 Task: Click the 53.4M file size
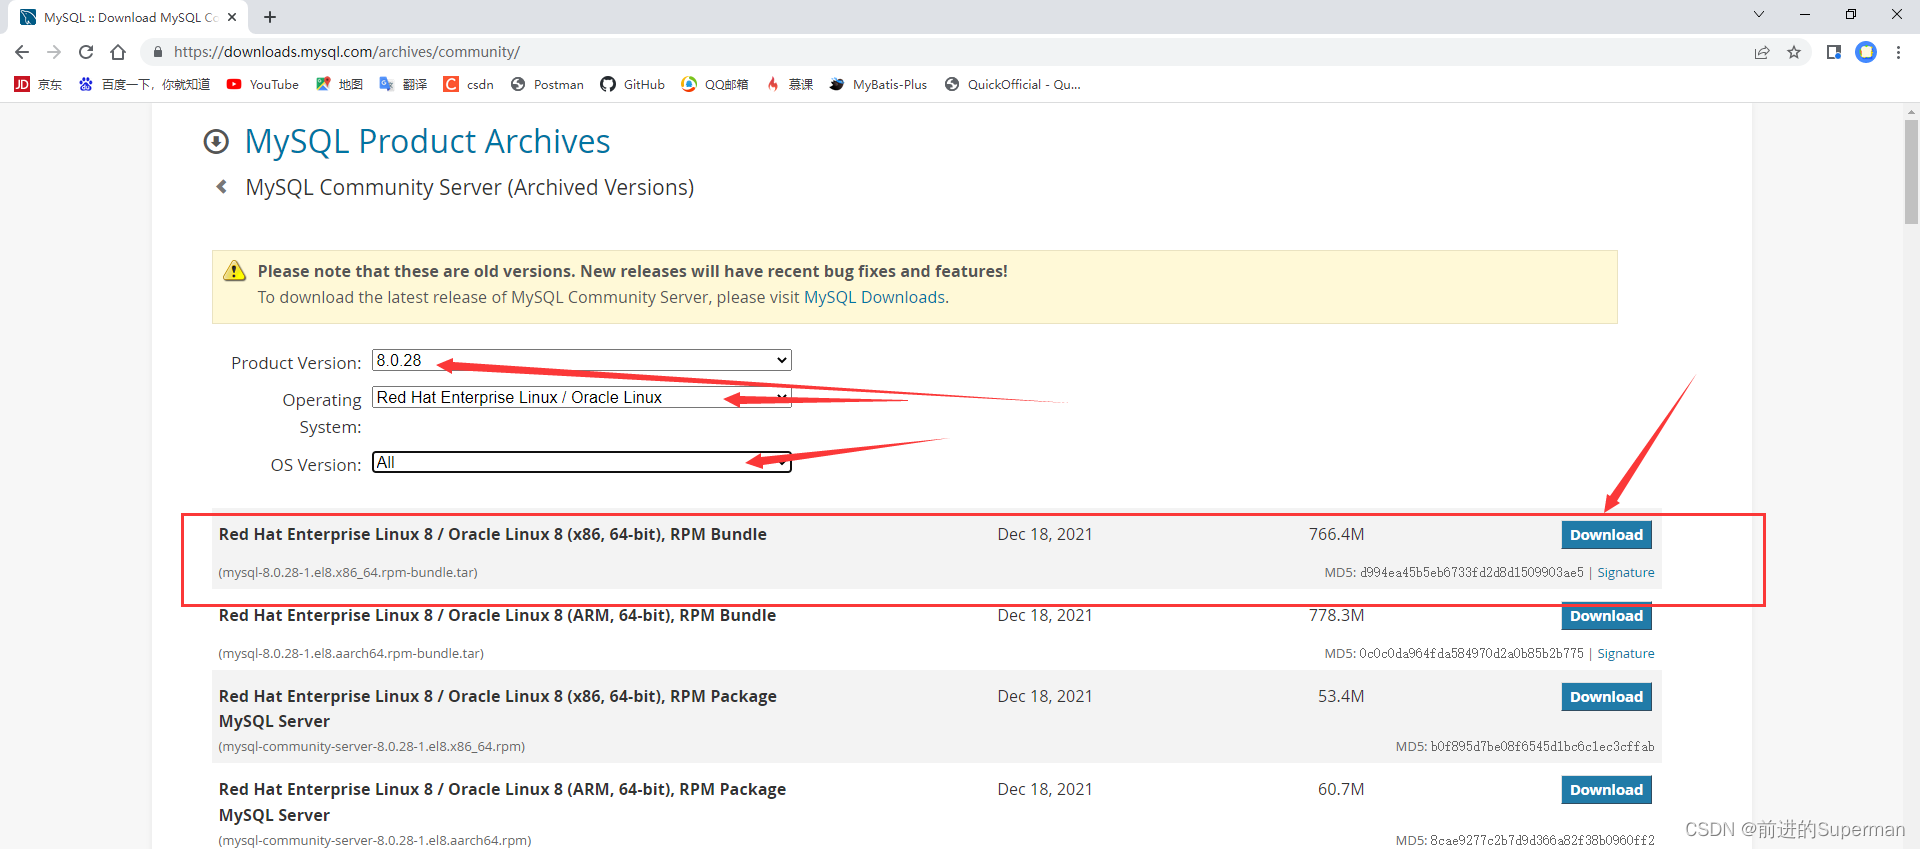click(x=1340, y=697)
